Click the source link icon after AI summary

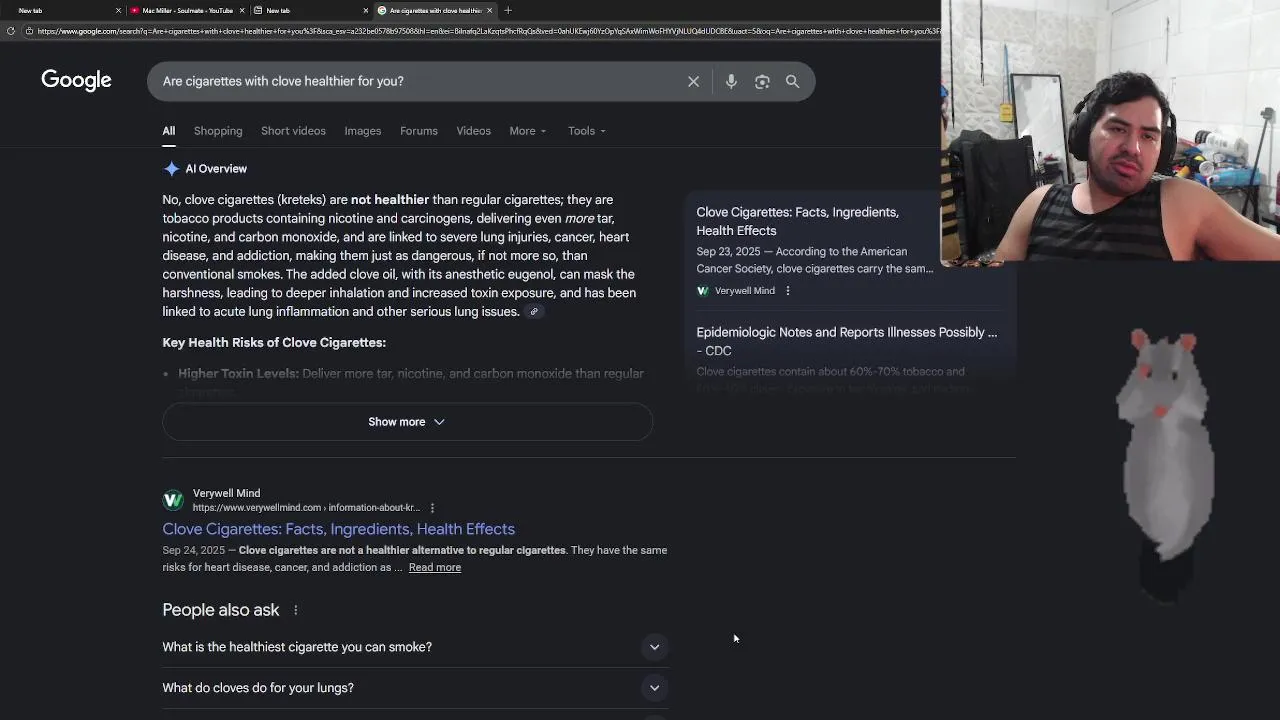(534, 312)
